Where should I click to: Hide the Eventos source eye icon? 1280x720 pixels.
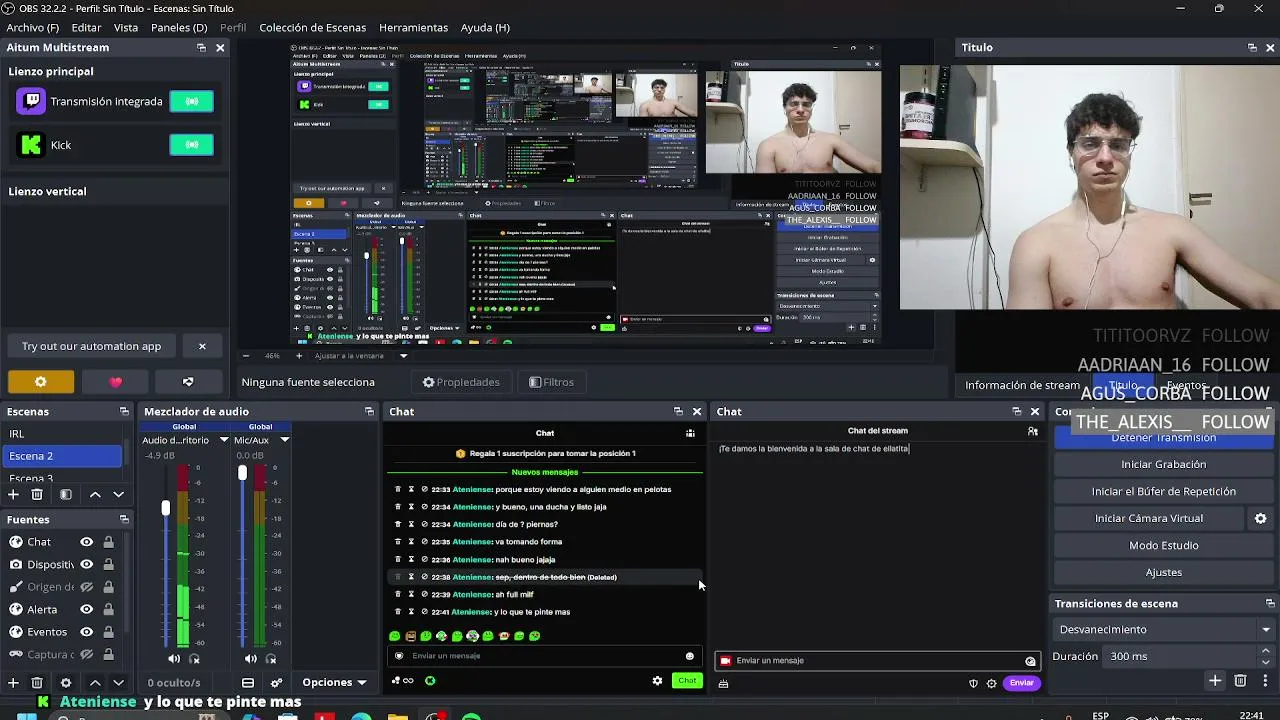tap(87, 632)
